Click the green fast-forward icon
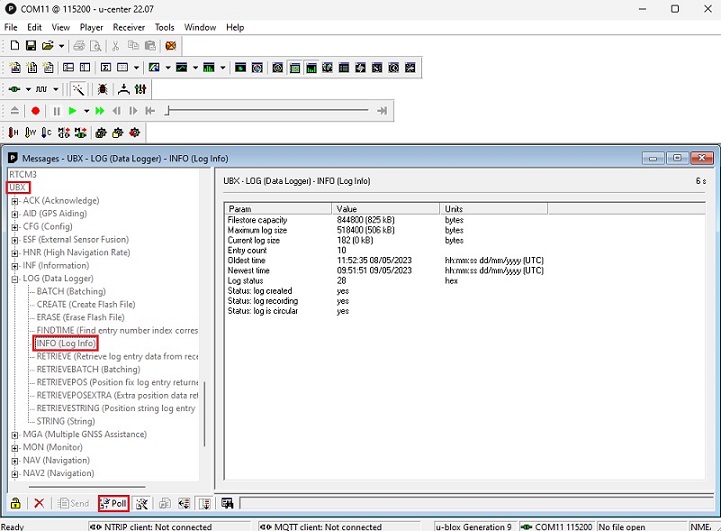This screenshot has width=721, height=531. tap(100, 111)
